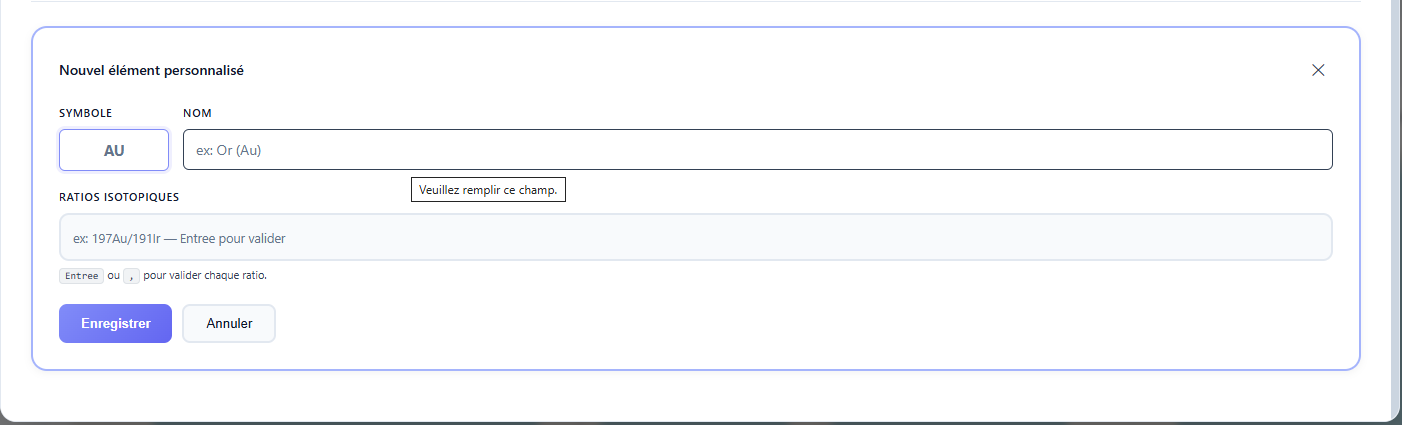Click the Ratios isotopiques input box
This screenshot has width=1402, height=425.
(x=695, y=238)
